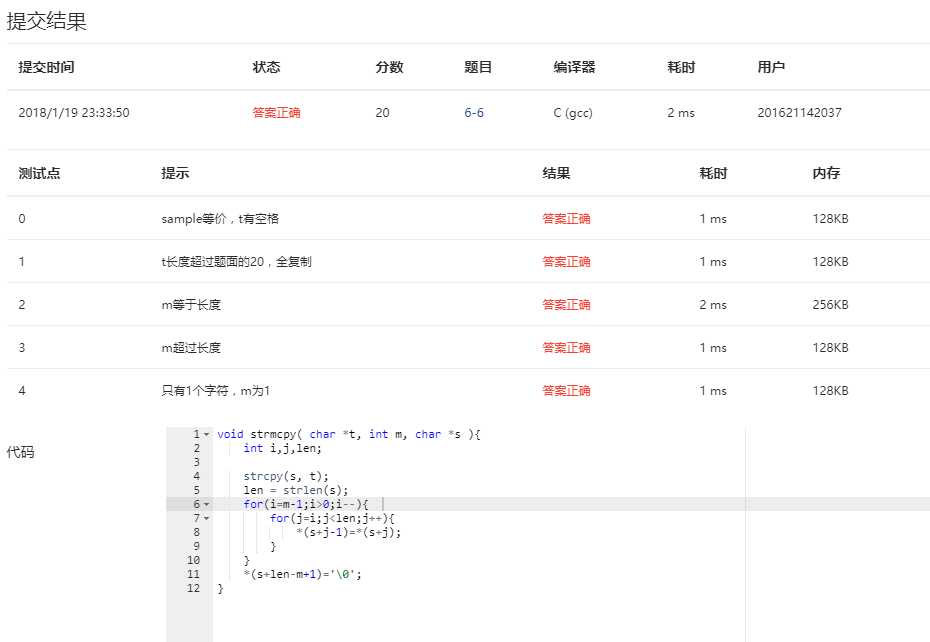Click the 提交时间 column header

pos(46,67)
